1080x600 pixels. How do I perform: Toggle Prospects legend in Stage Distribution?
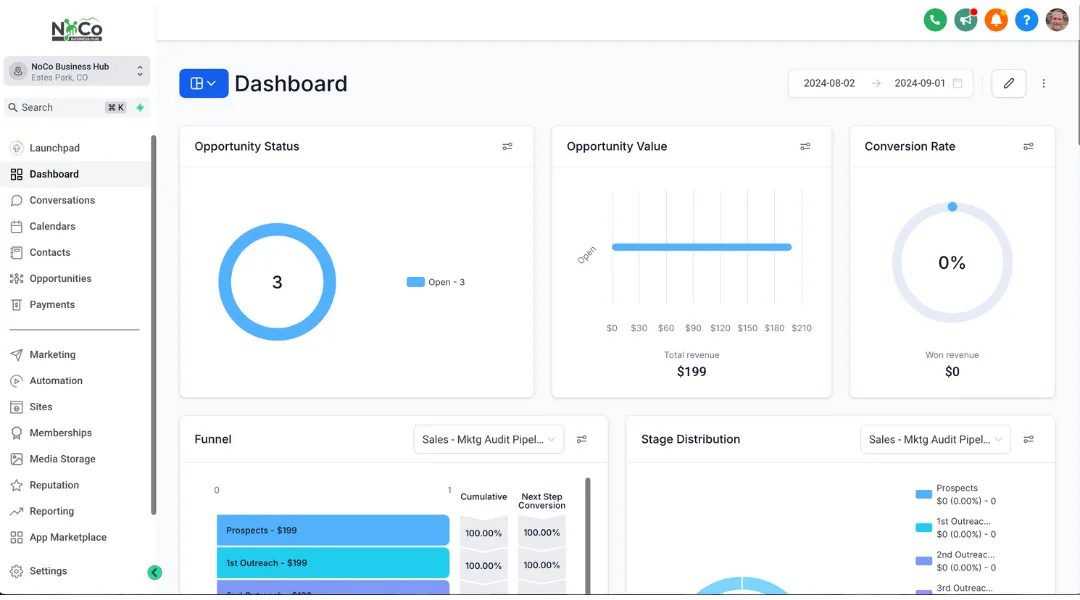point(956,494)
